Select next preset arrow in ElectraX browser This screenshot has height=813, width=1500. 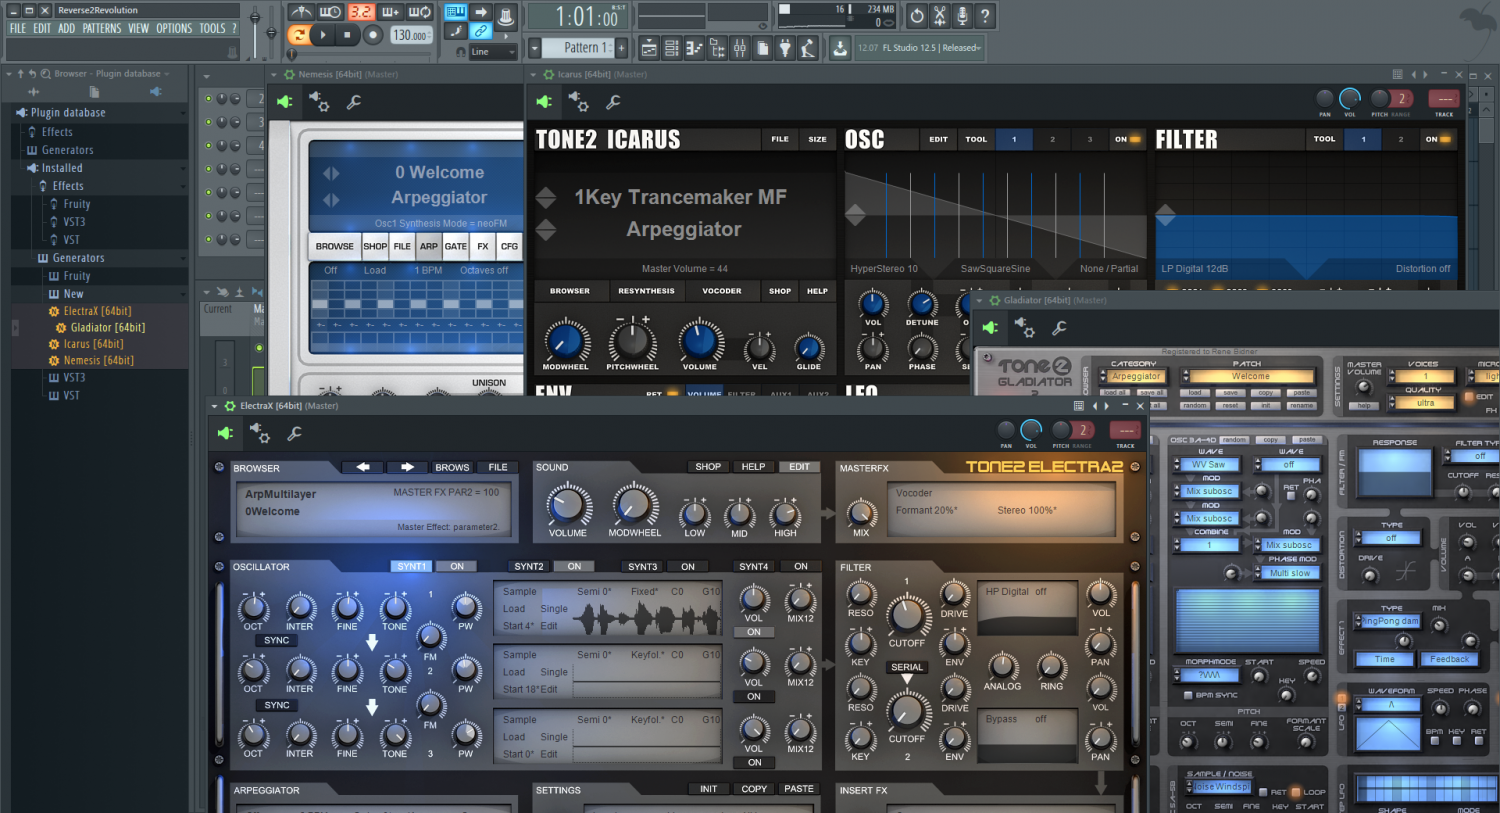pos(407,467)
